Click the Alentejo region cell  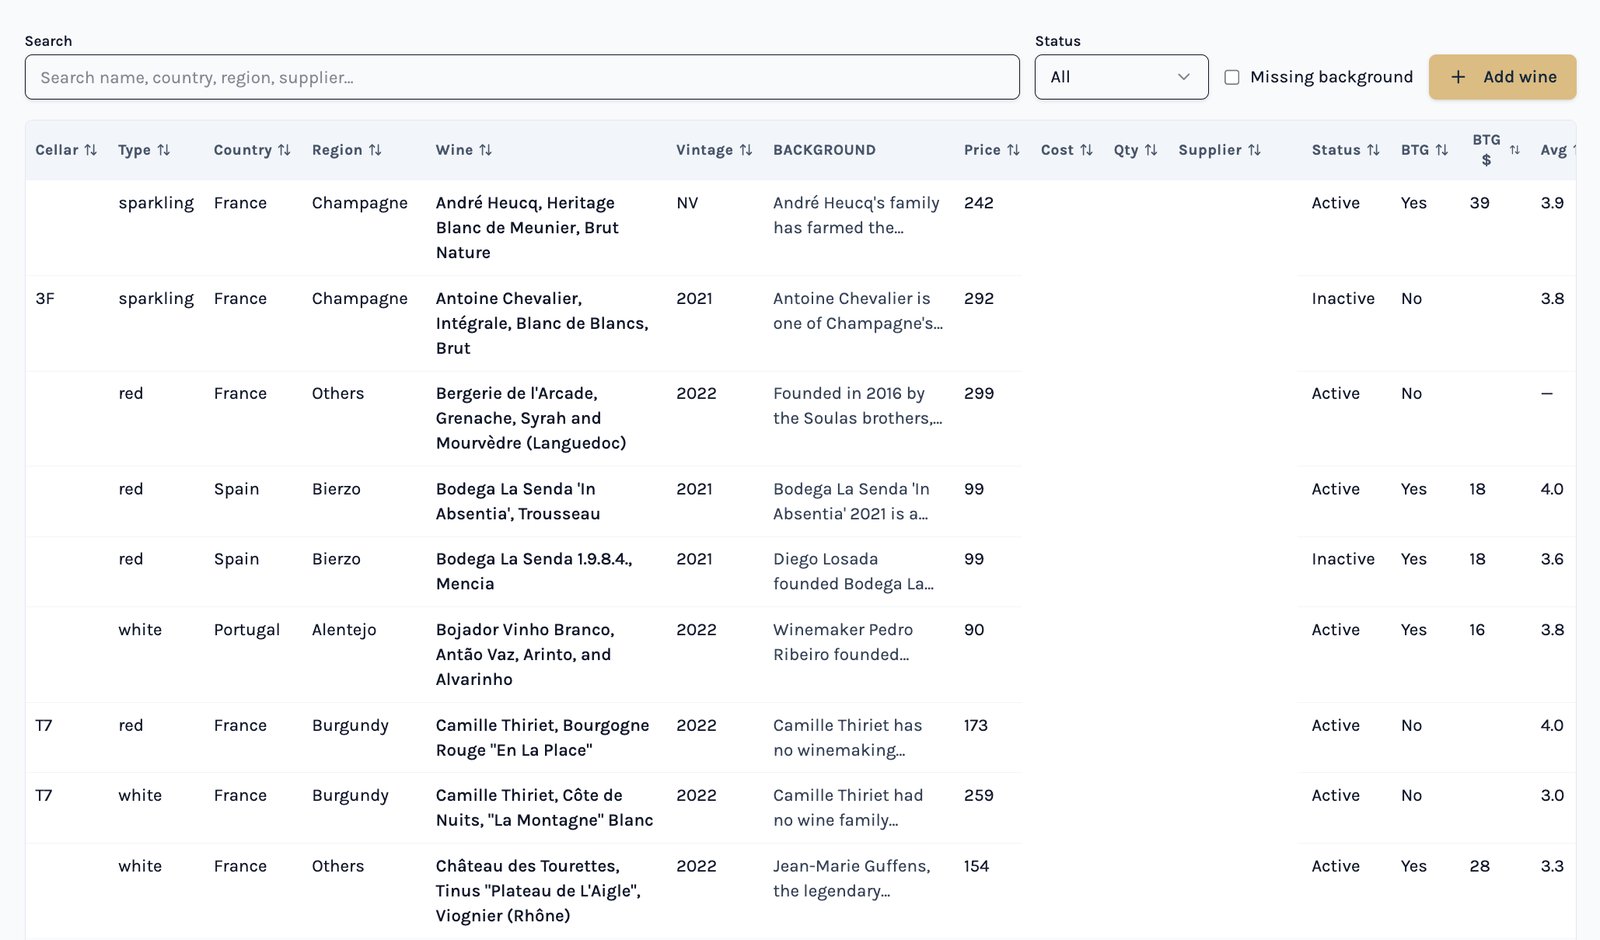point(344,630)
